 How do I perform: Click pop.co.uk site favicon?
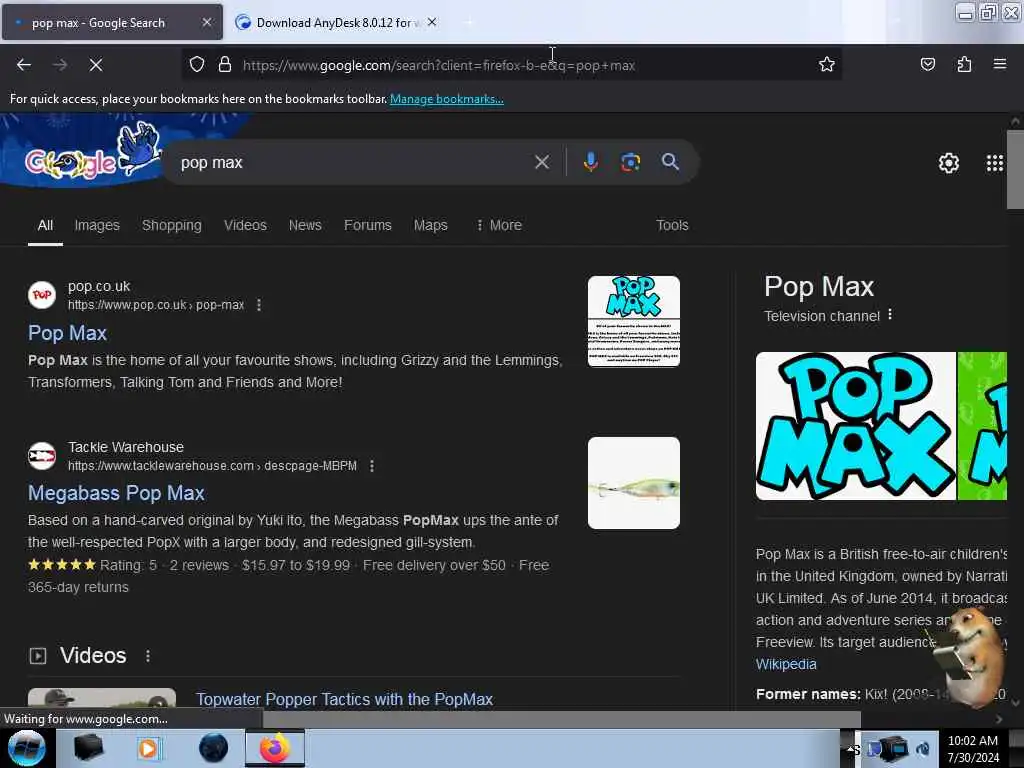42,295
